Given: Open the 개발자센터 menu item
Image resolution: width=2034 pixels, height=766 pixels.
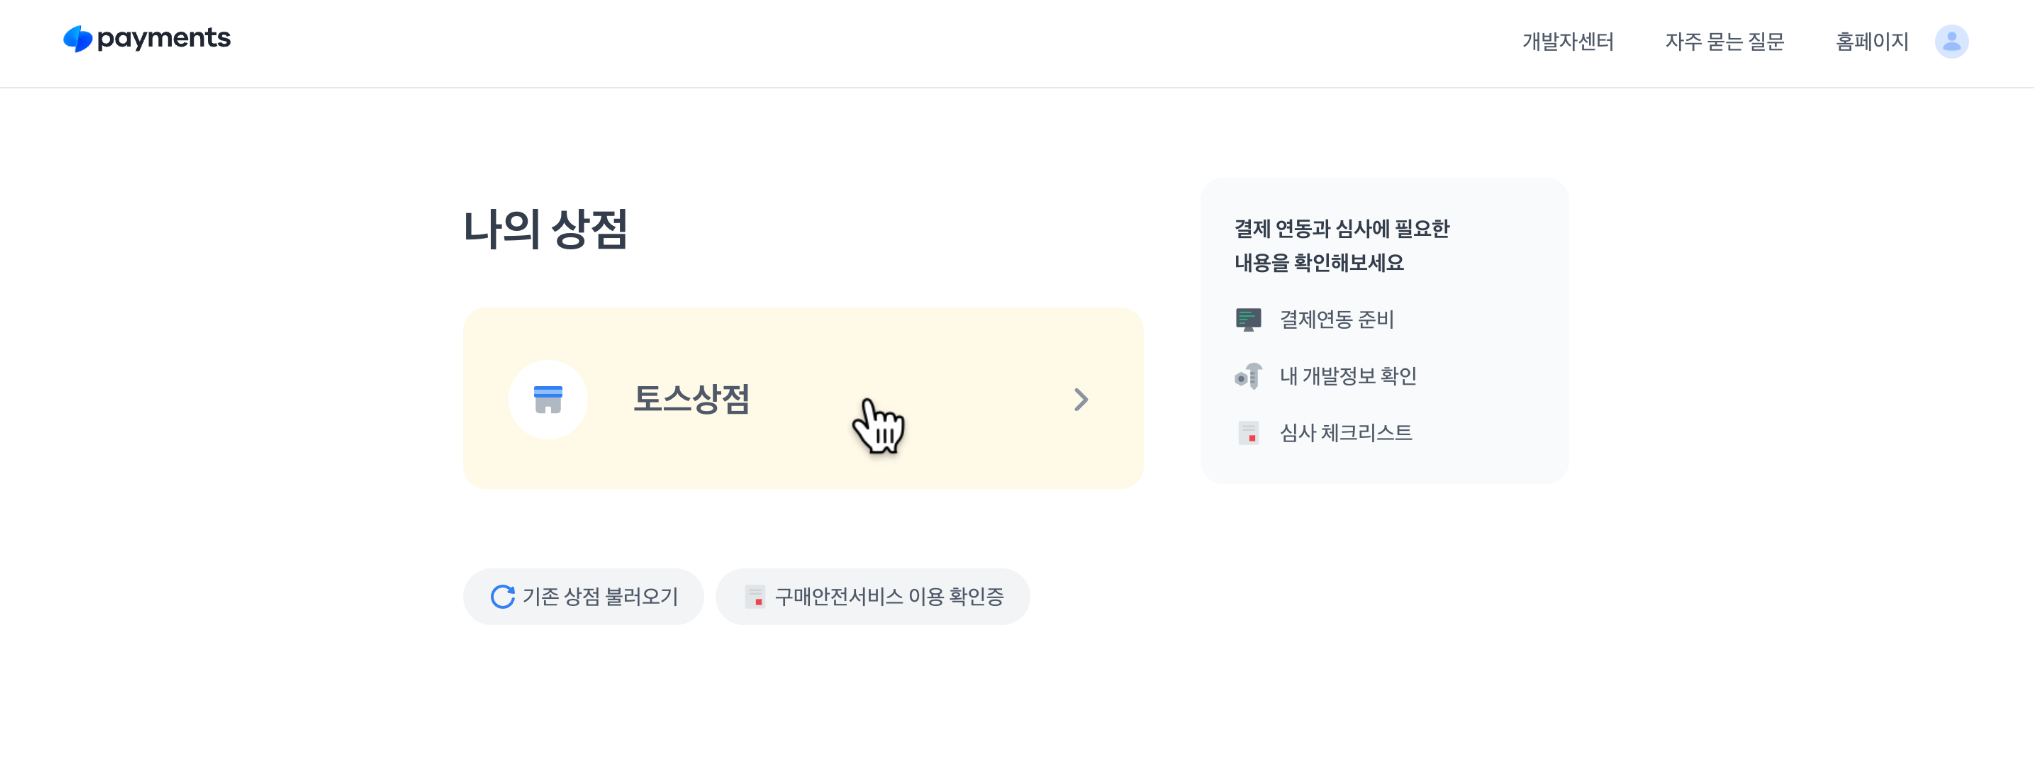Looking at the screenshot, I should (1567, 42).
